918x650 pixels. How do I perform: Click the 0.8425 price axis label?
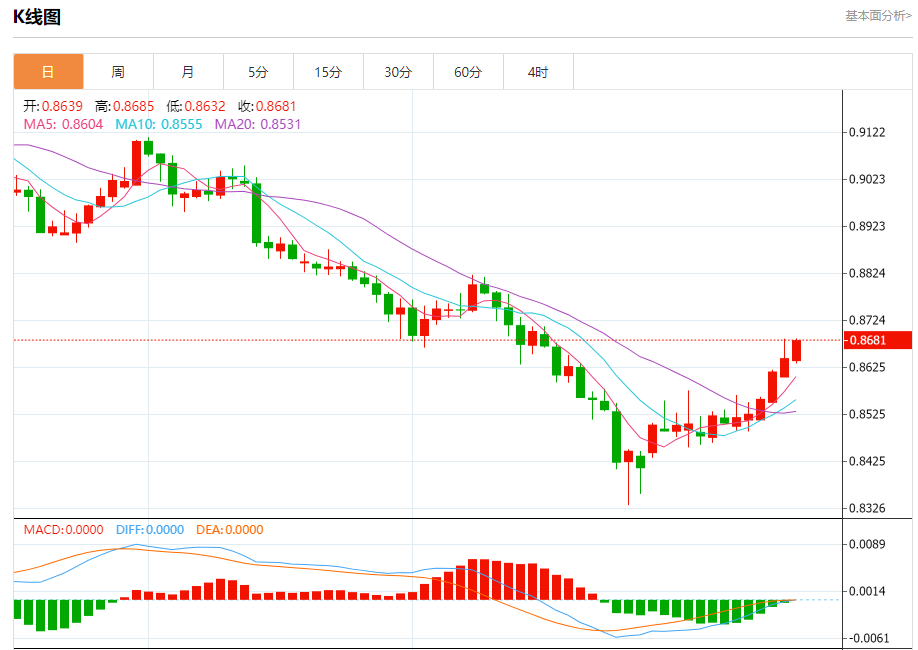click(867, 461)
